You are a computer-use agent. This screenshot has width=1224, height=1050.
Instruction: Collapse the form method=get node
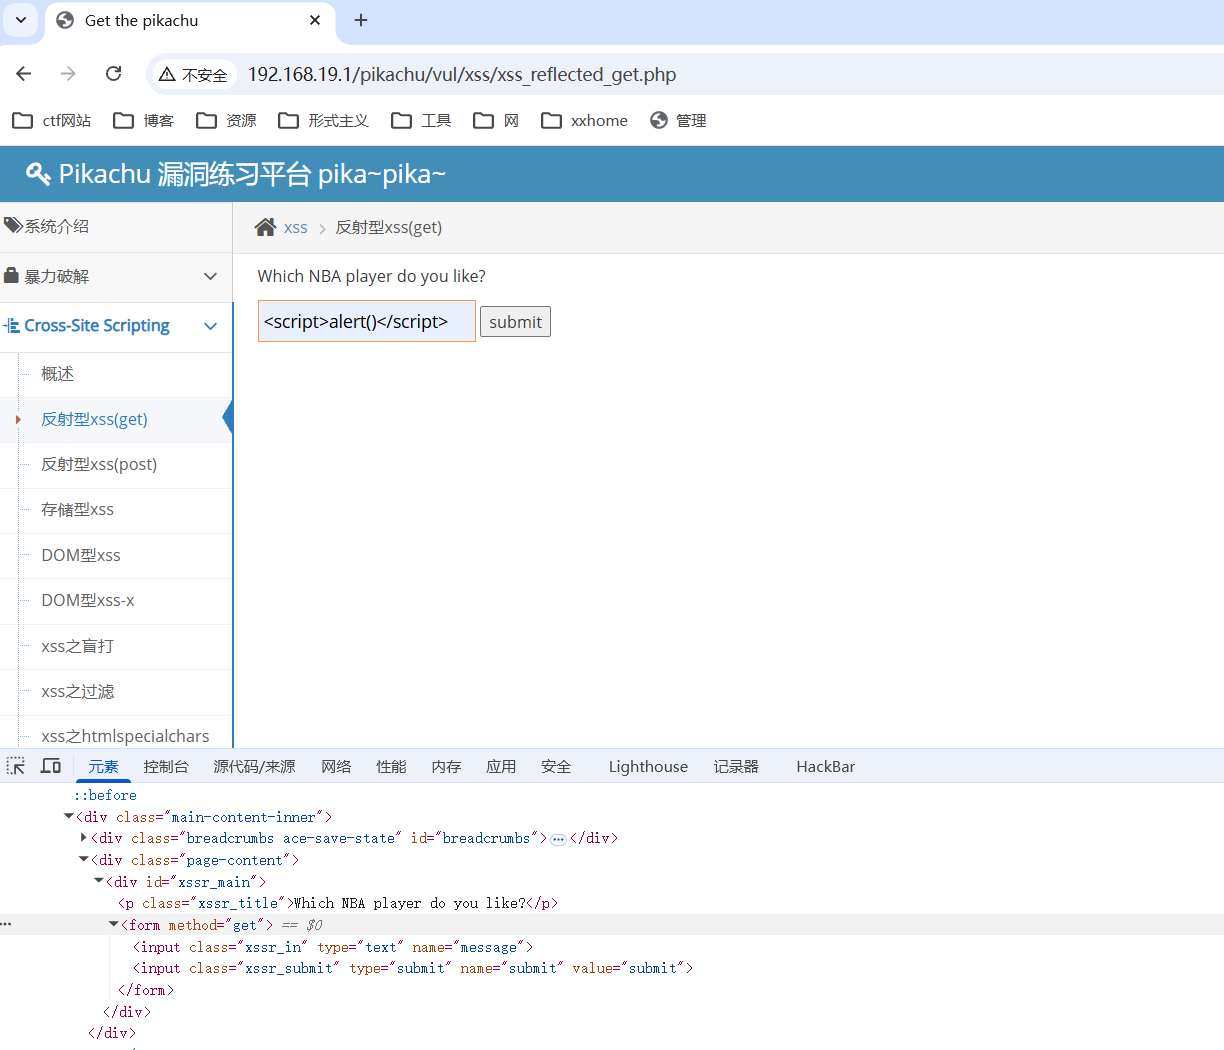tap(113, 925)
